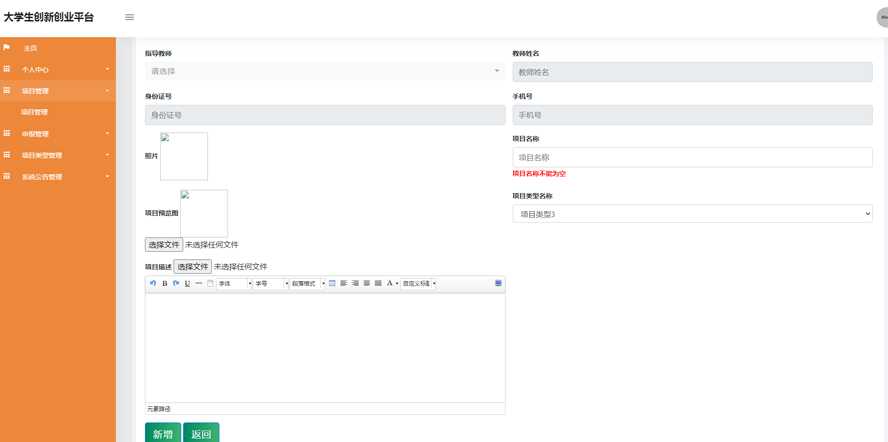
Task: Justify text in the editor
Action: pyautogui.click(x=378, y=283)
